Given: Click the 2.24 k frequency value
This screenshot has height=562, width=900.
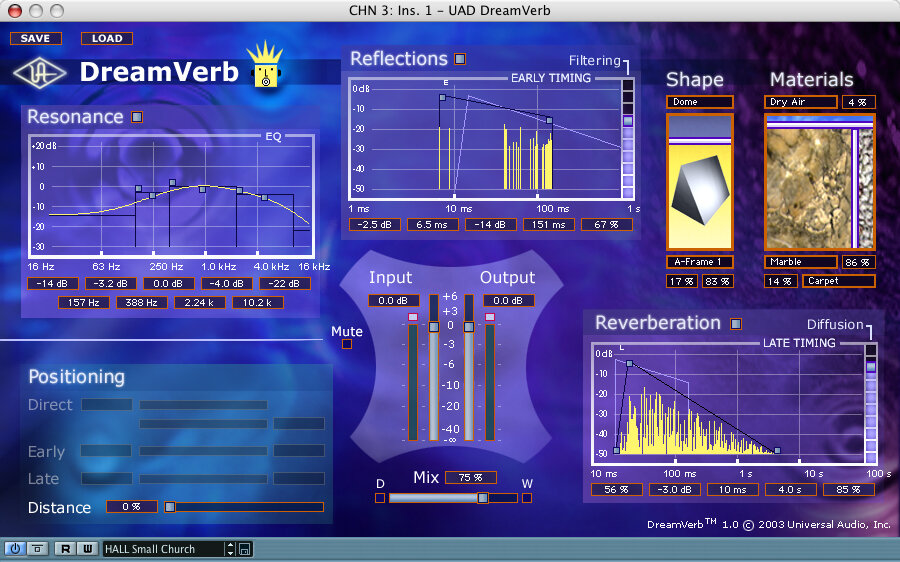Looking at the screenshot, I should tap(200, 303).
